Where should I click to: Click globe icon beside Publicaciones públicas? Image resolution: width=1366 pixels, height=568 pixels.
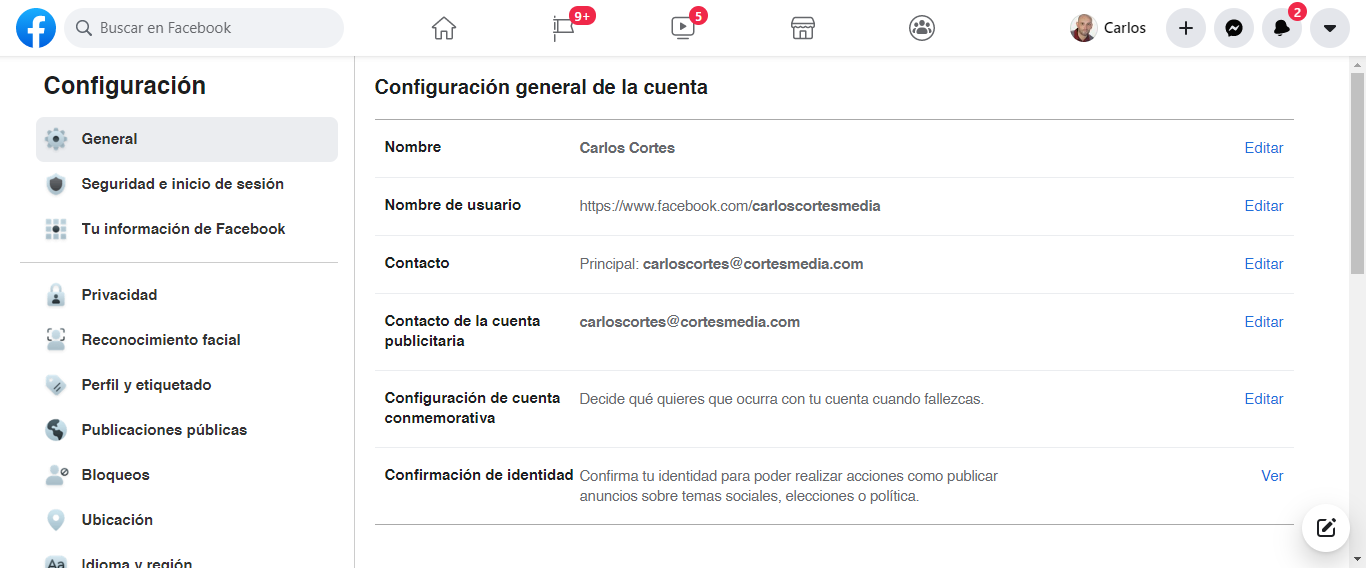[x=56, y=430]
